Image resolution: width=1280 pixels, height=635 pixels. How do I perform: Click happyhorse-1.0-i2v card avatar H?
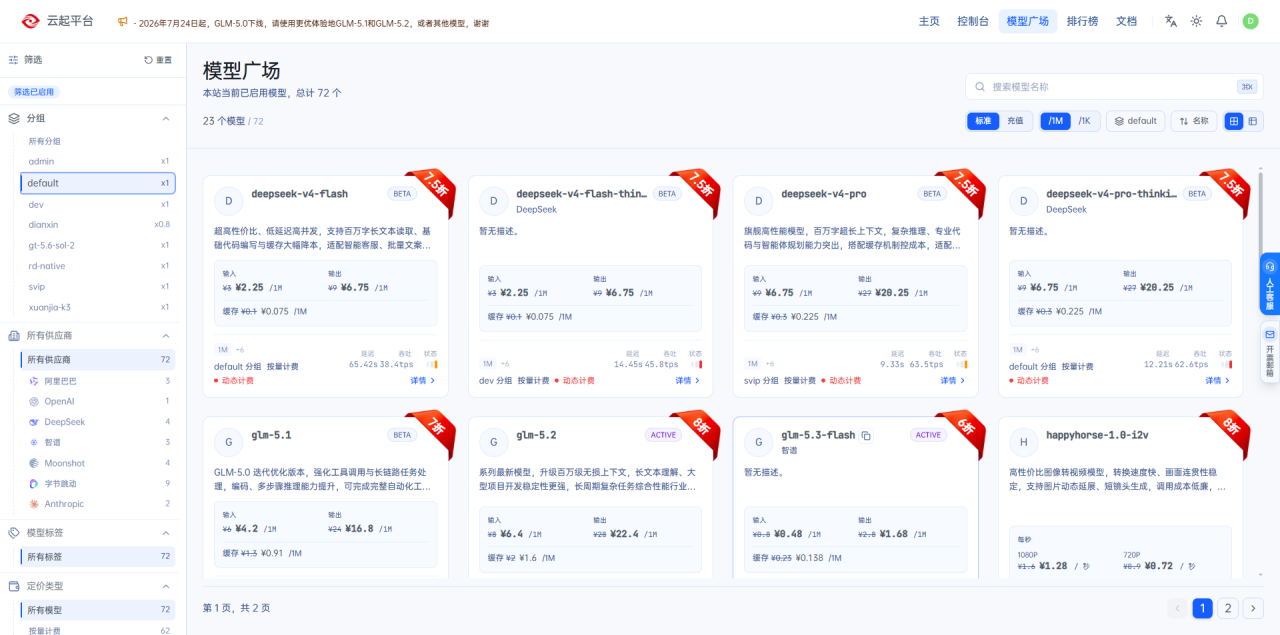[x=1023, y=441]
